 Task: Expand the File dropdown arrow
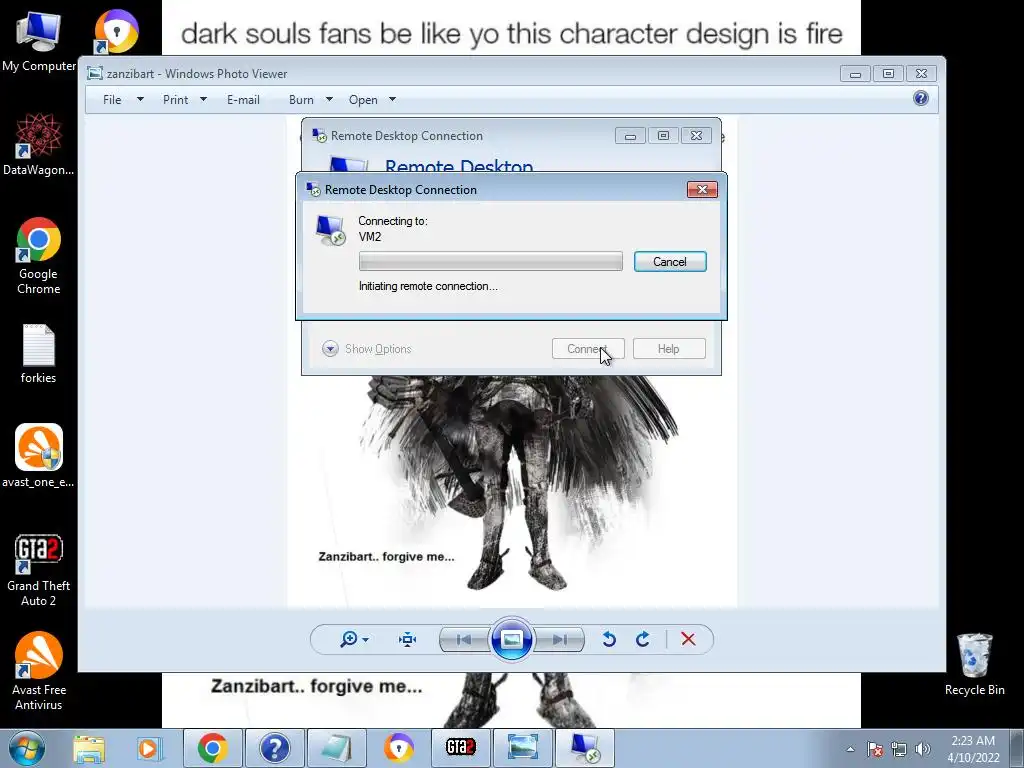(x=140, y=100)
